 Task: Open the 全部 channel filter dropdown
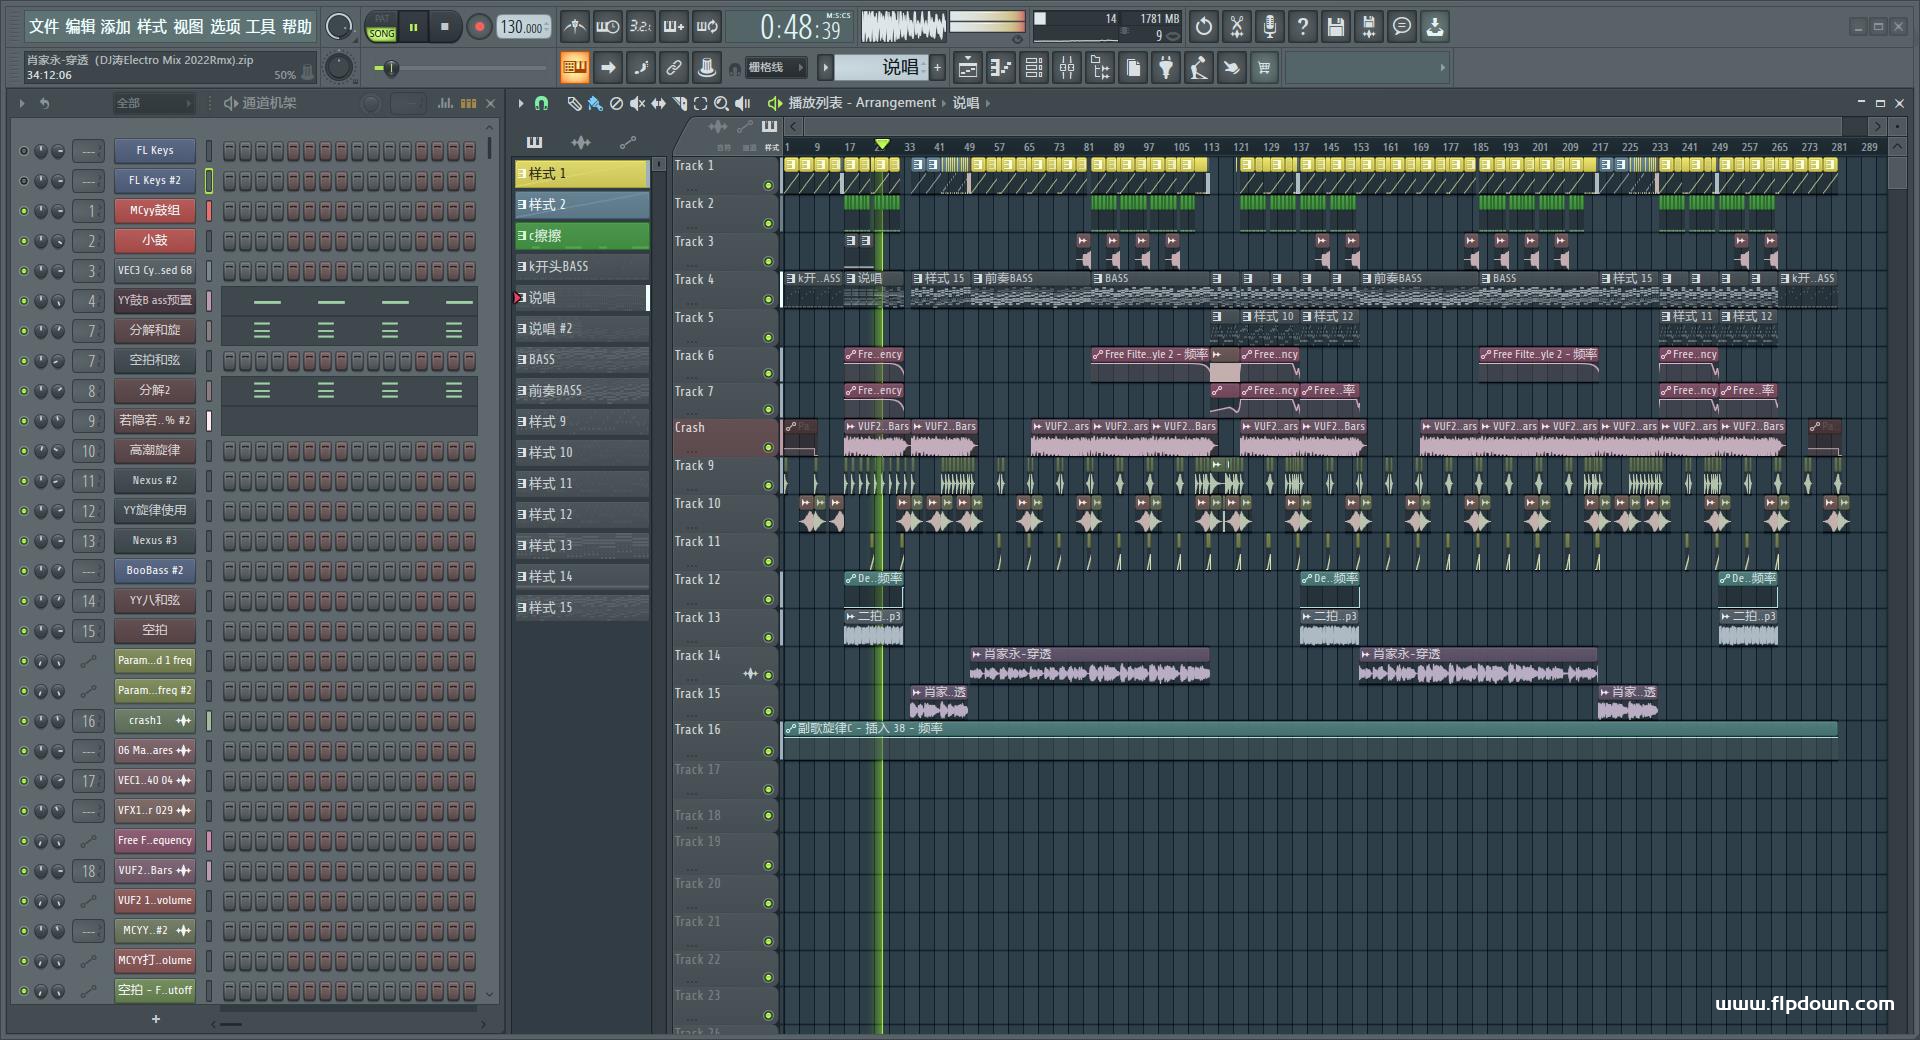tap(152, 103)
